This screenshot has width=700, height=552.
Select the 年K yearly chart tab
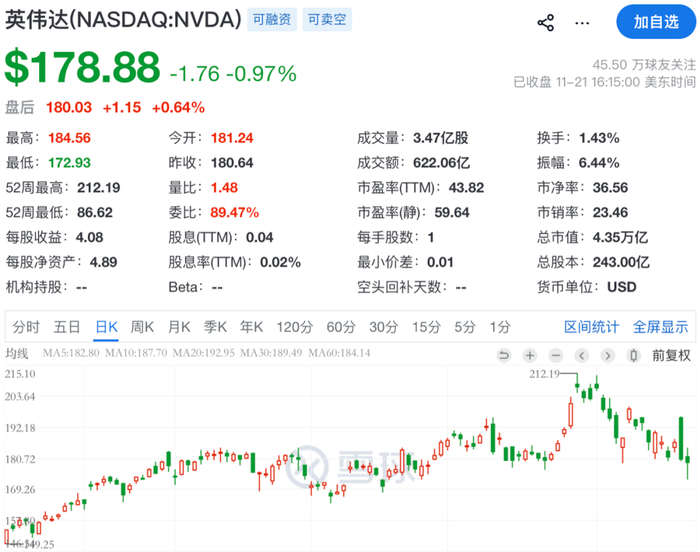pyautogui.click(x=251, y=327)
